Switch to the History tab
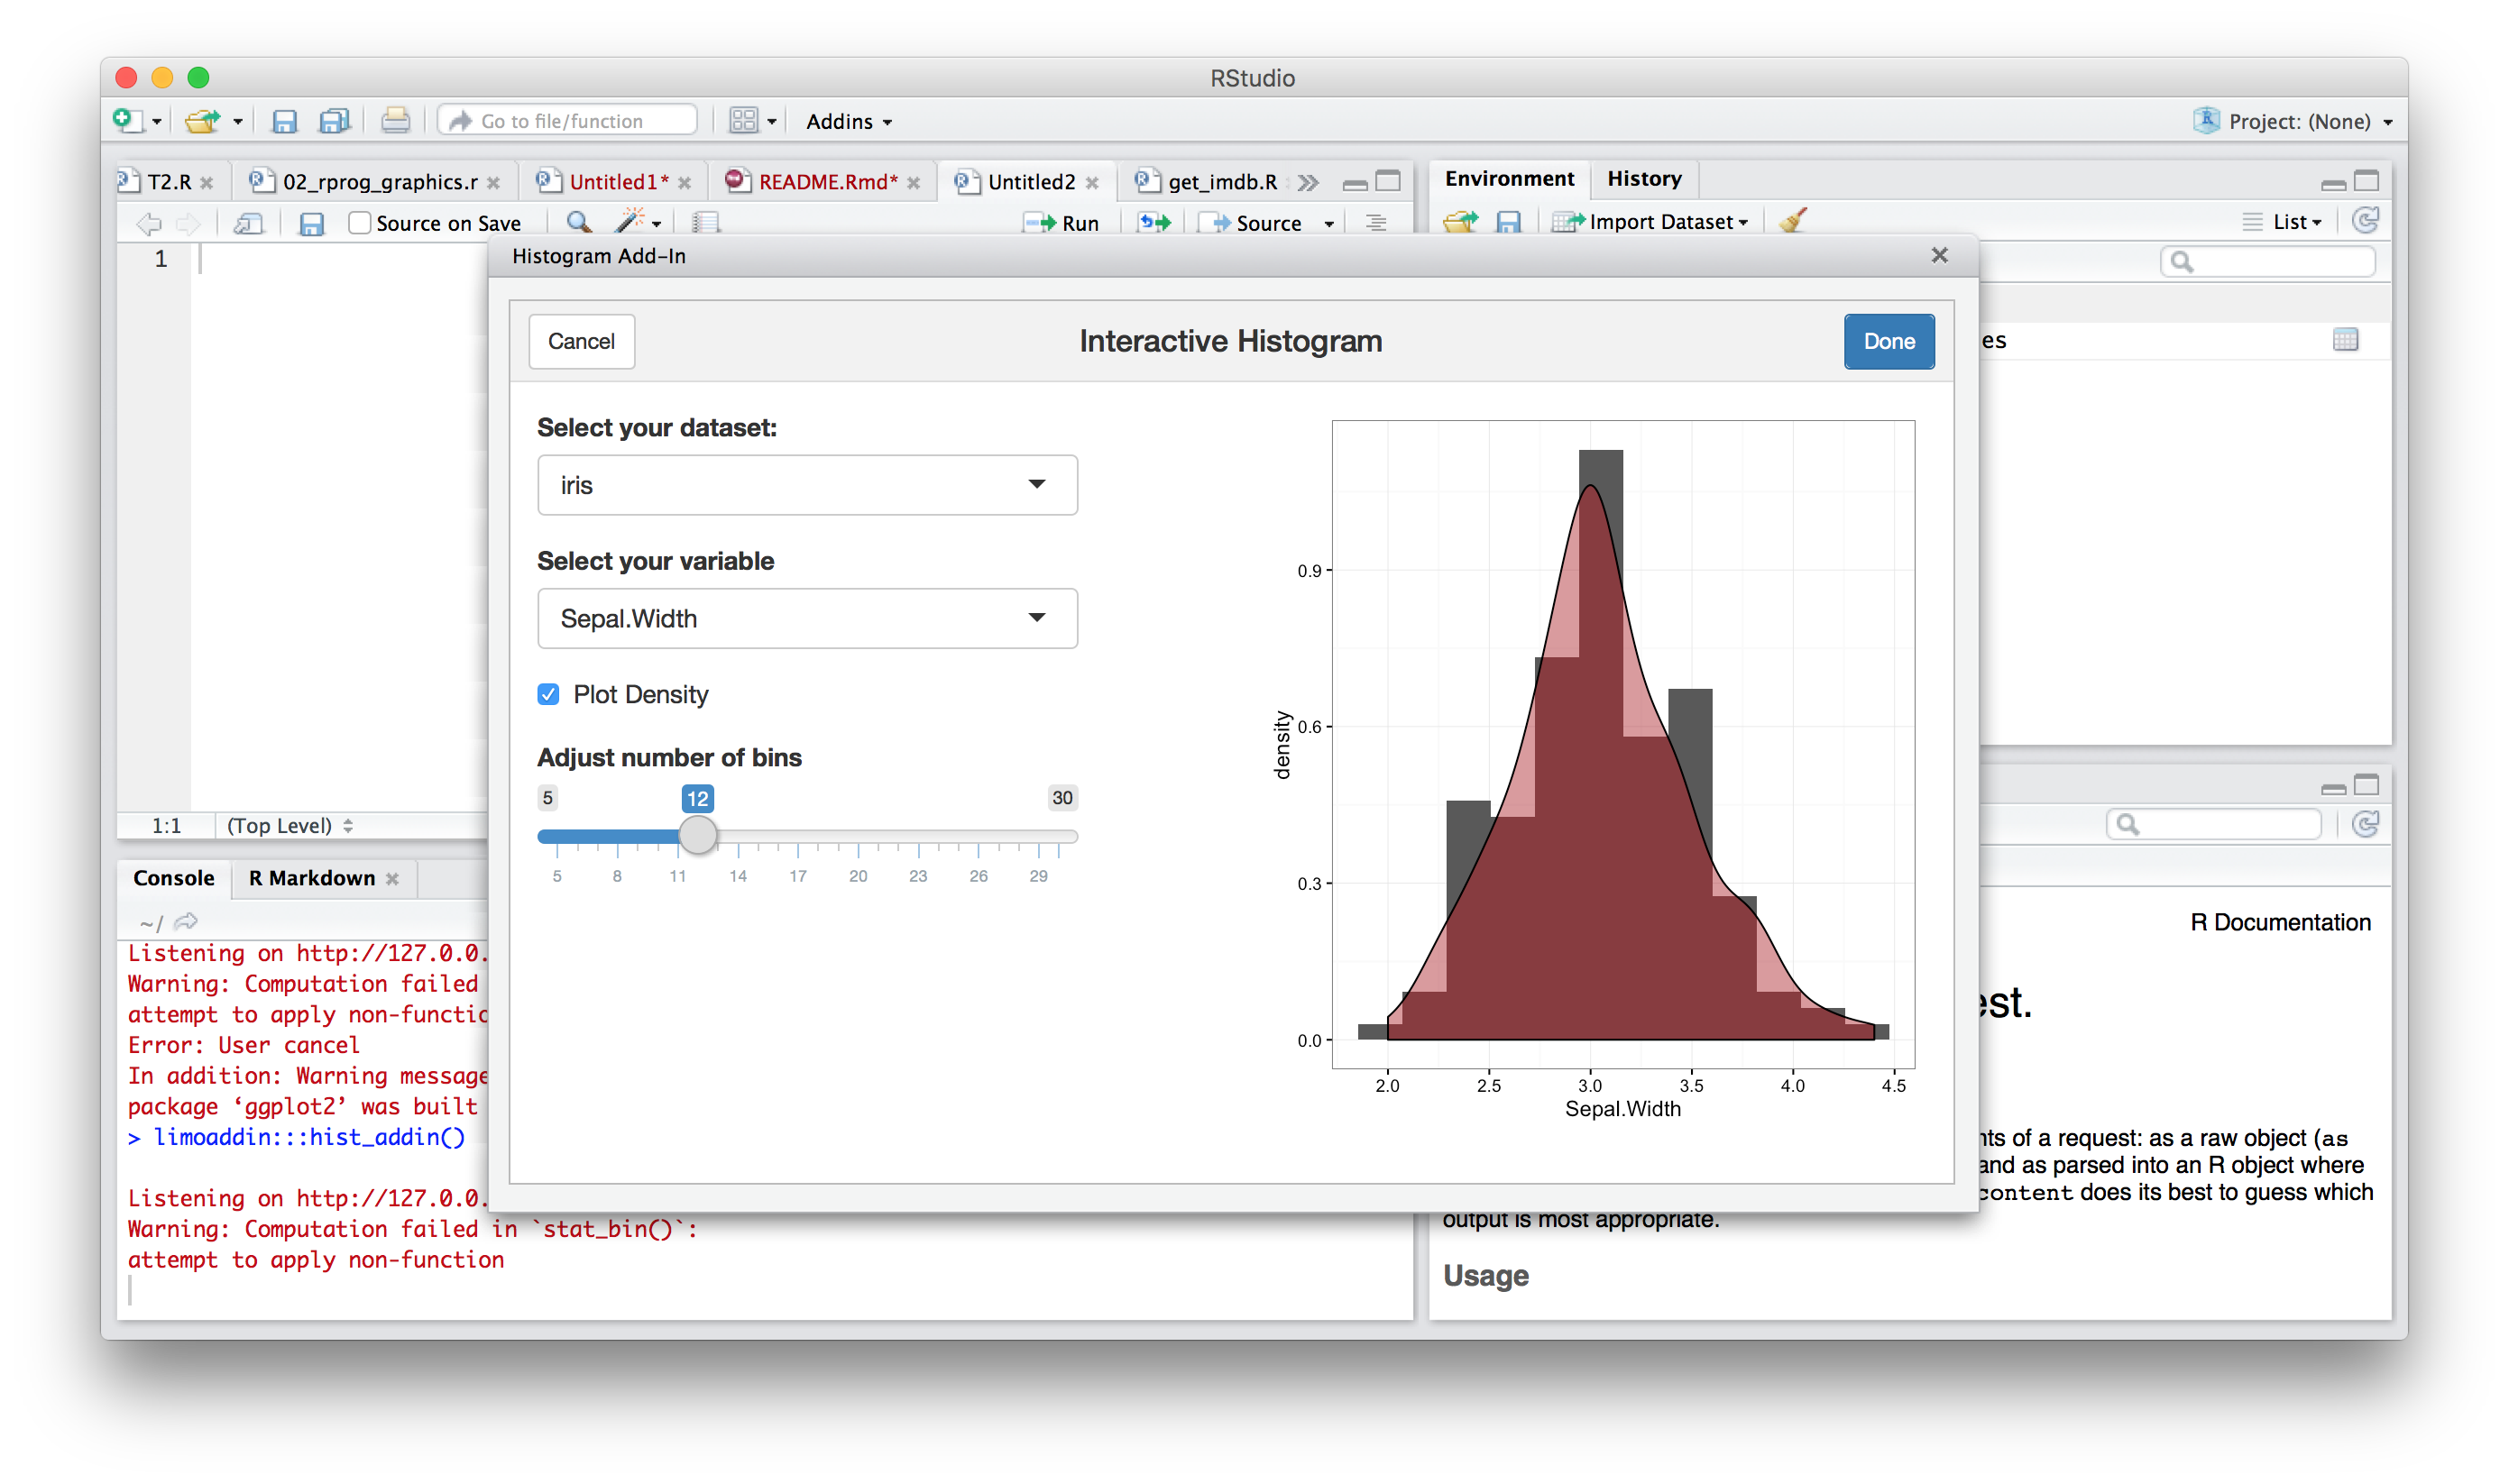The image size is (2509, 1484). click(1644, 179)
